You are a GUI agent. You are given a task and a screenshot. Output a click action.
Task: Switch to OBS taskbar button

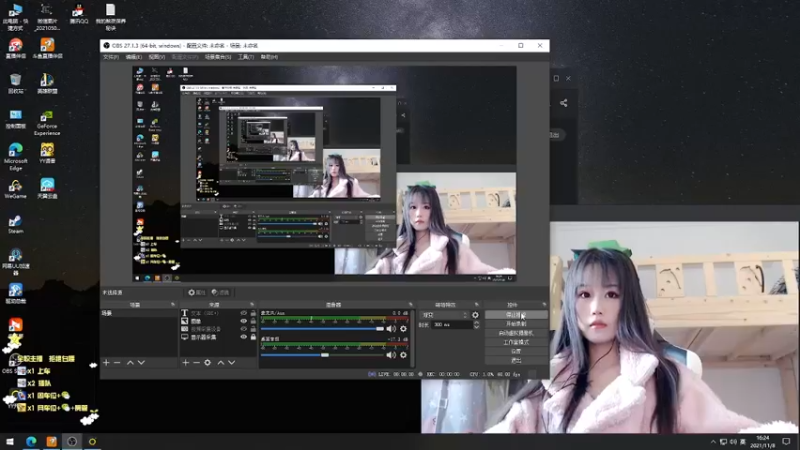pyautogui.click(x=72, y=442)
